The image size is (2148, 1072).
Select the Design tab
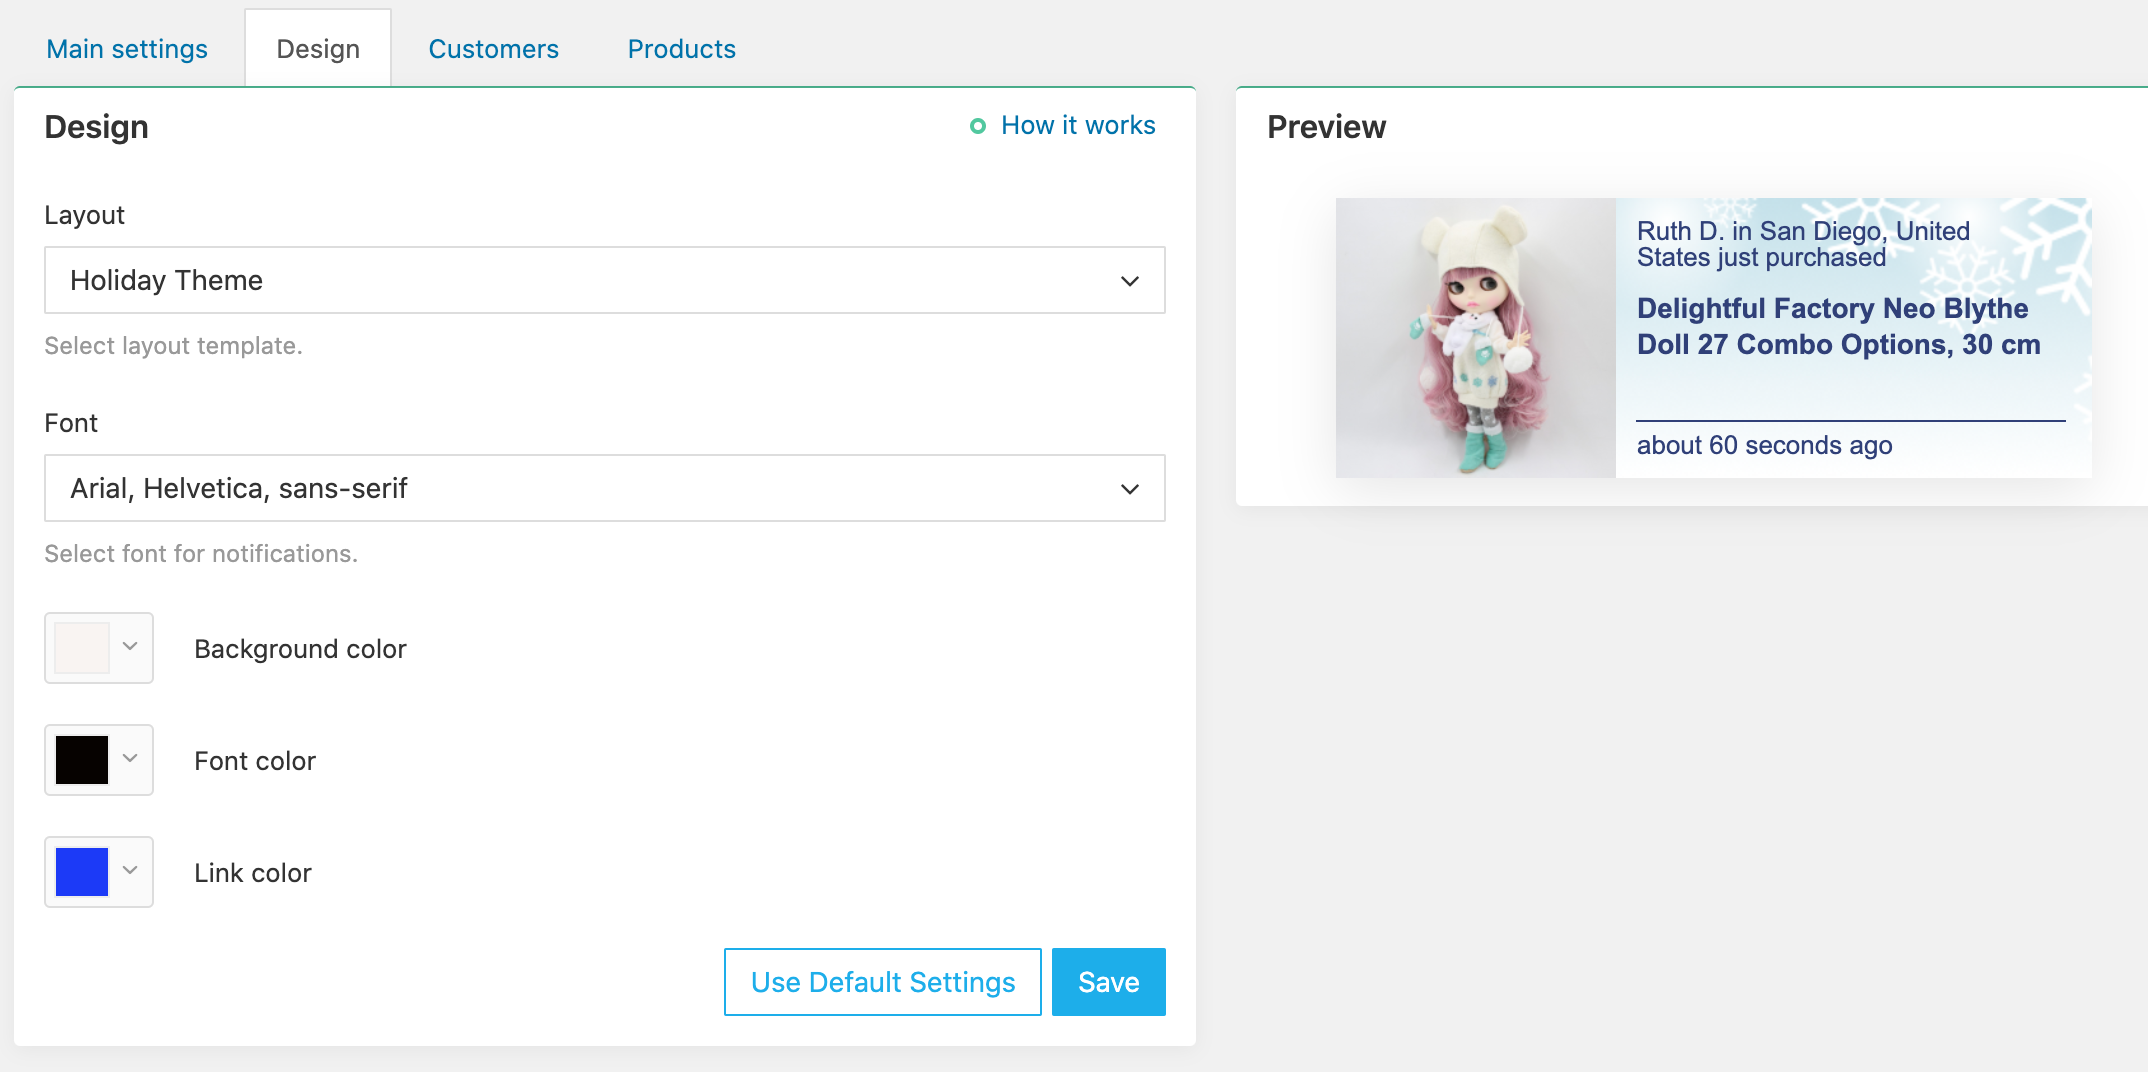click(318, 49)
